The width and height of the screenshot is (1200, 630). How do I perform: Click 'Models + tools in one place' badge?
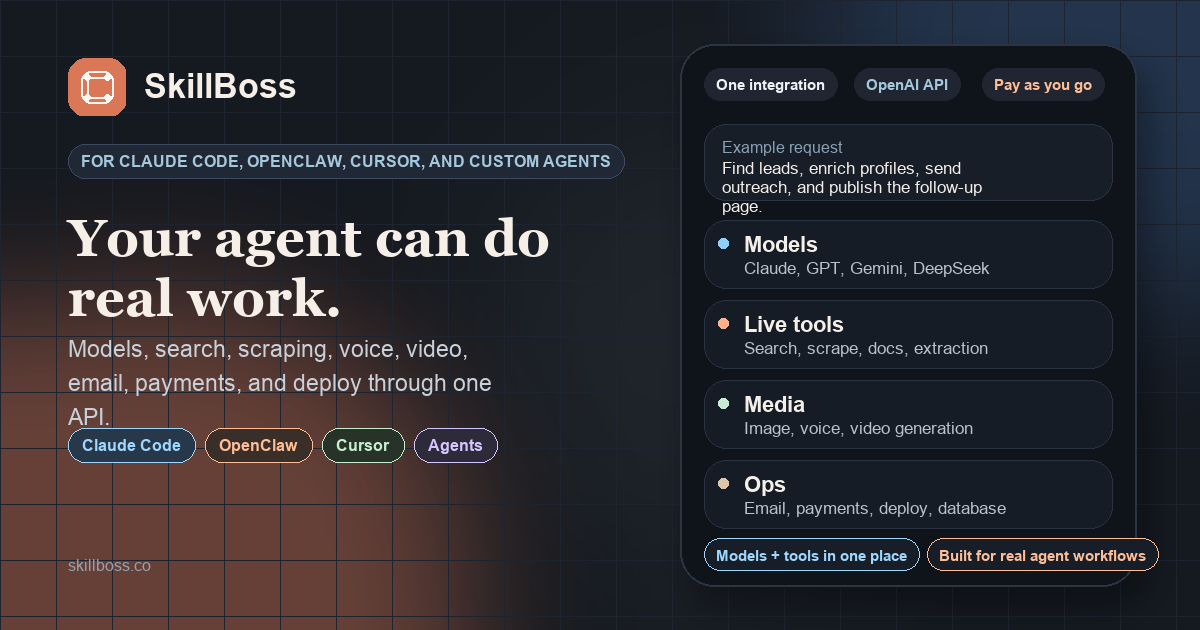(x=811, y=555)
